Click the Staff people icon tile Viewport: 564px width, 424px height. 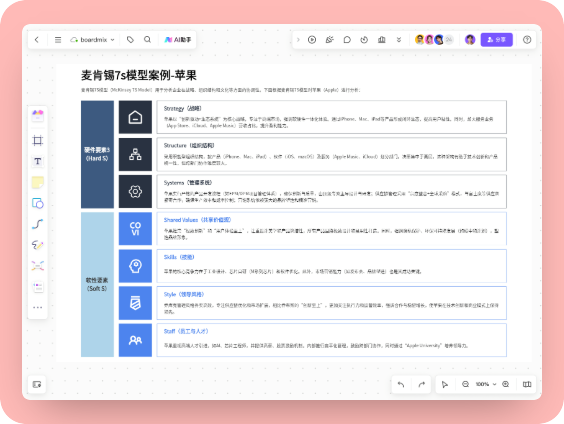(x=135, y=340)
